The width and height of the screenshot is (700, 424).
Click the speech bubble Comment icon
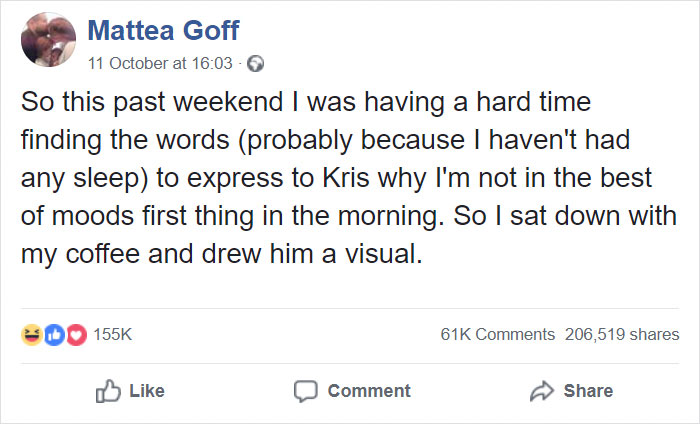306,390
